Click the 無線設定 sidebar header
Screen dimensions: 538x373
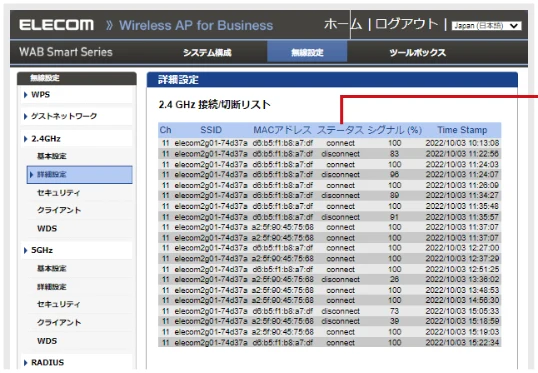tap(77, 78)
